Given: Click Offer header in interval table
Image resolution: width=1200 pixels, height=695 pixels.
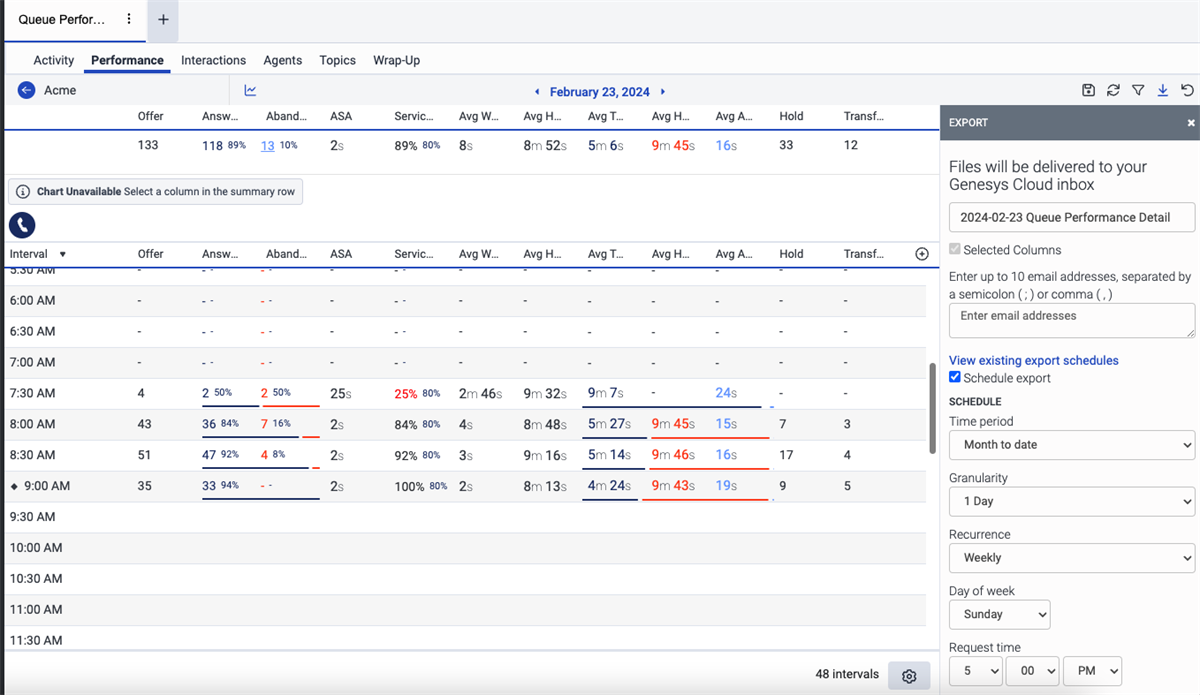Looking at the screenshot, I should (151, 254).
